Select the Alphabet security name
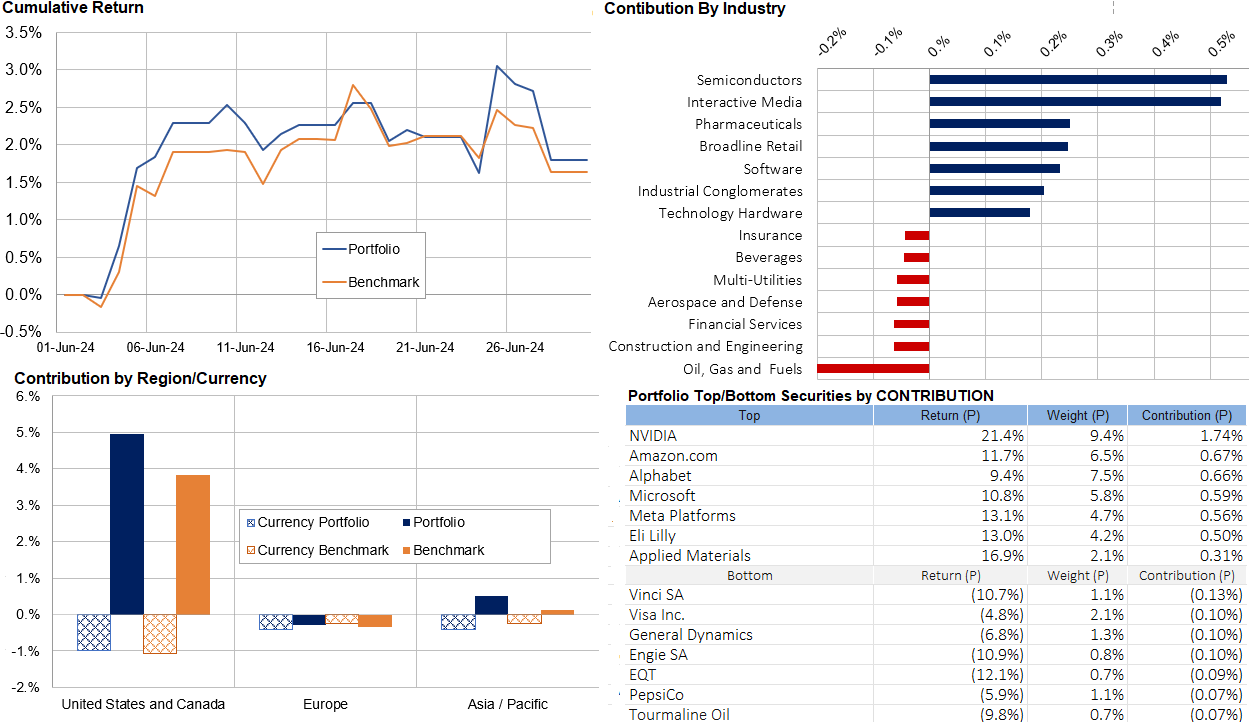The width and height of the screenshot is (1249, 722). point(660,476)
